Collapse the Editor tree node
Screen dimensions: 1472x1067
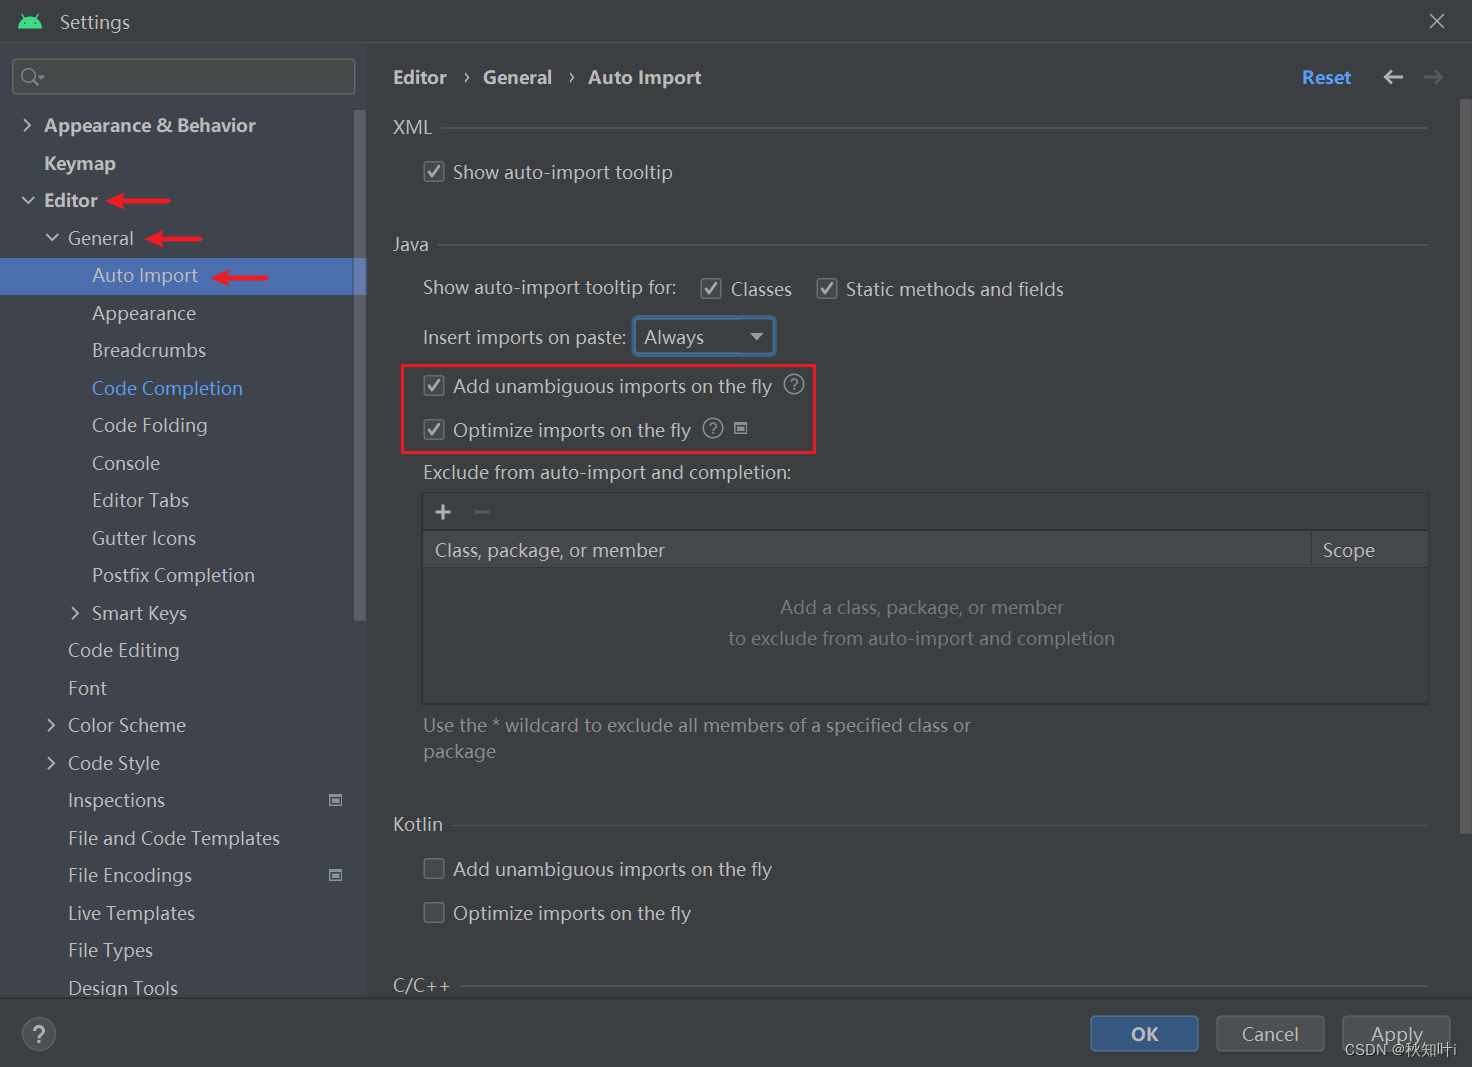coord(28,200)
